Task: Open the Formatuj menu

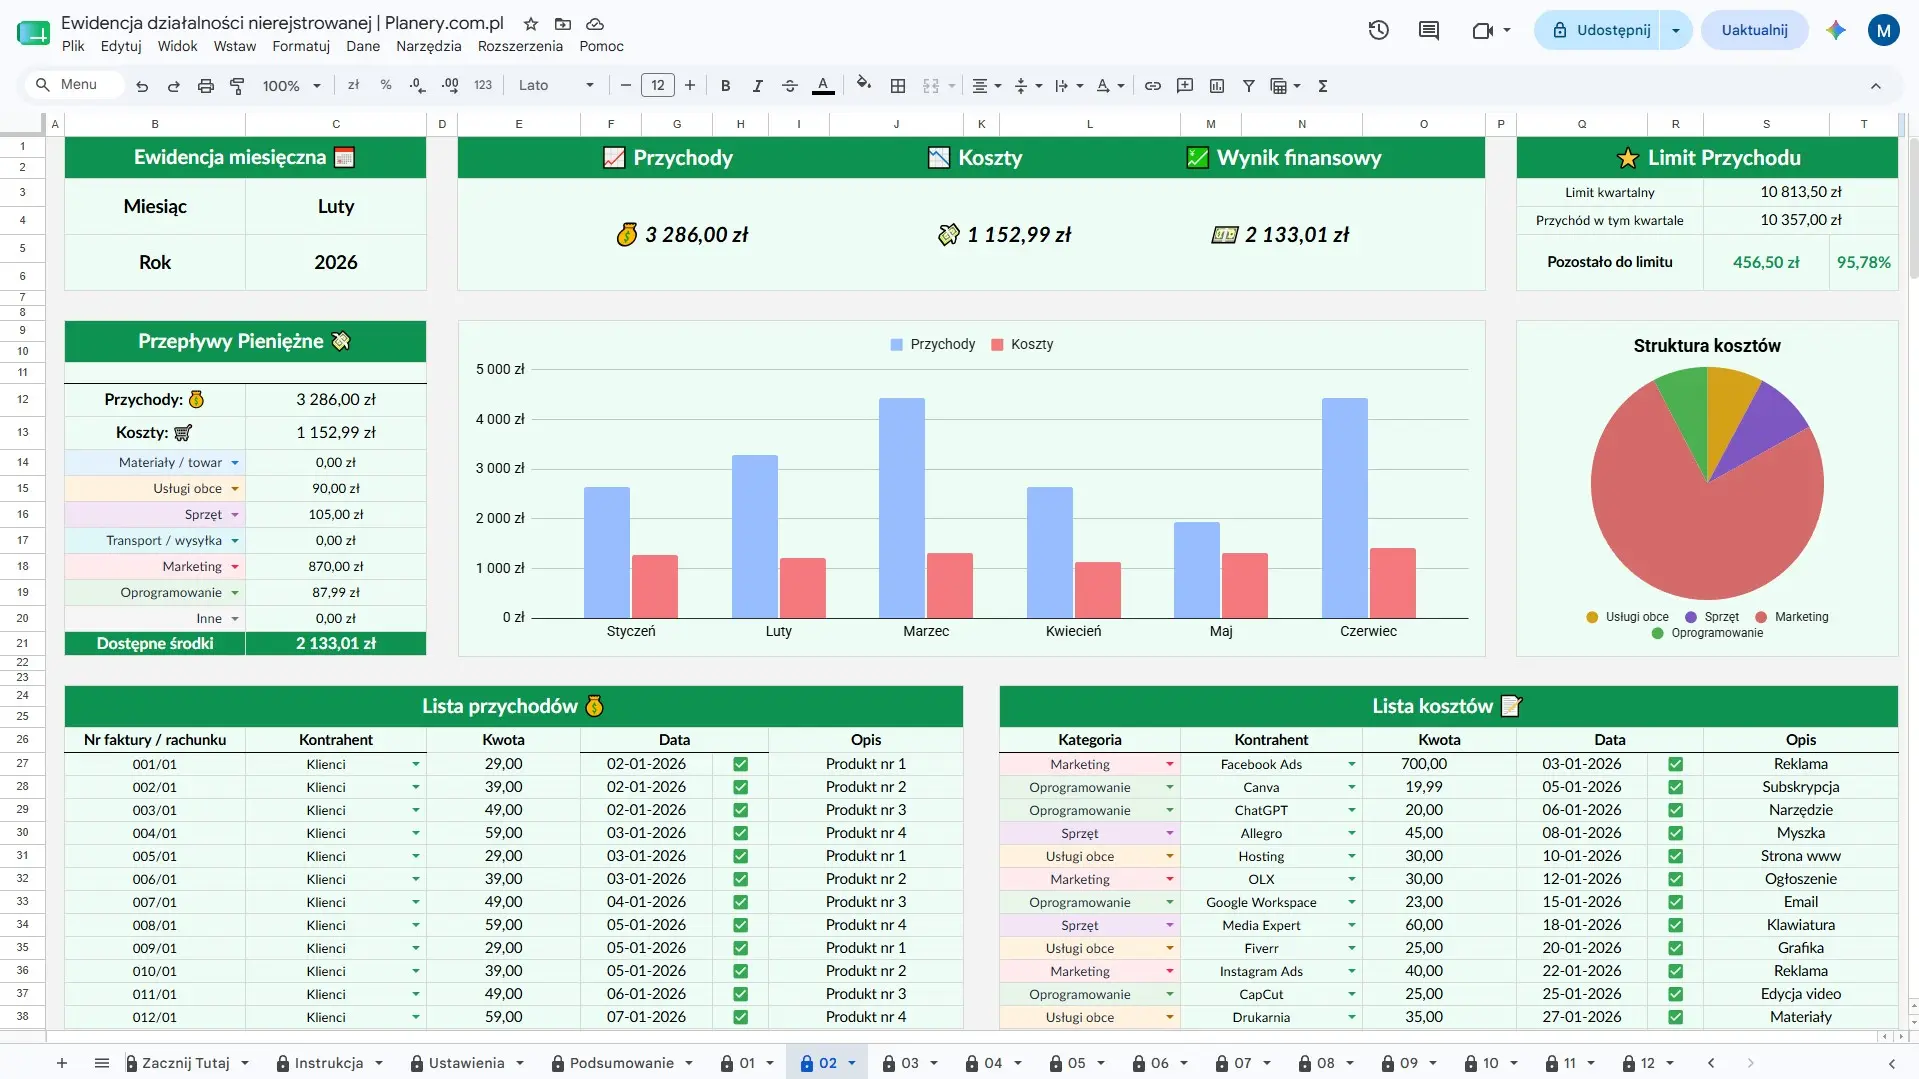Action: [x=301, y=46]
